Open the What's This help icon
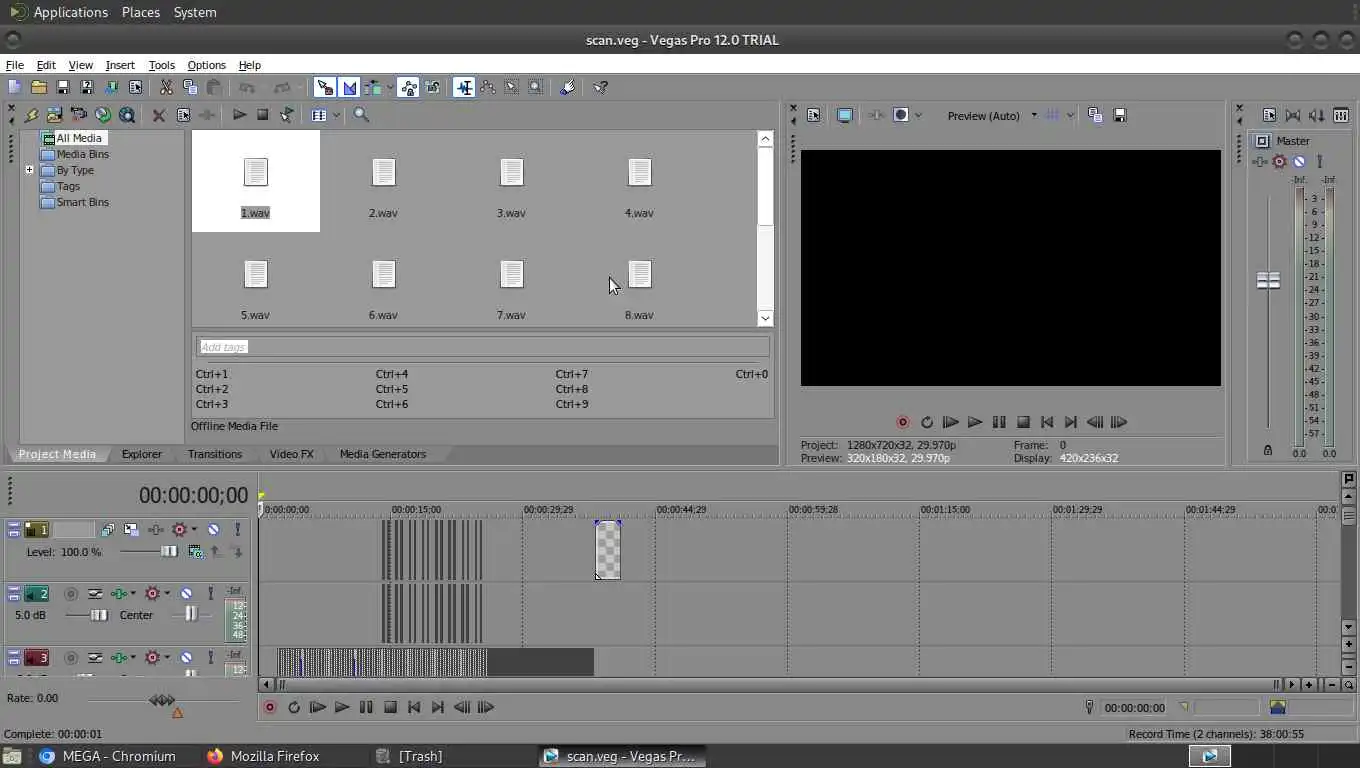The image size is (1360, 768). (x=600, y=87)
